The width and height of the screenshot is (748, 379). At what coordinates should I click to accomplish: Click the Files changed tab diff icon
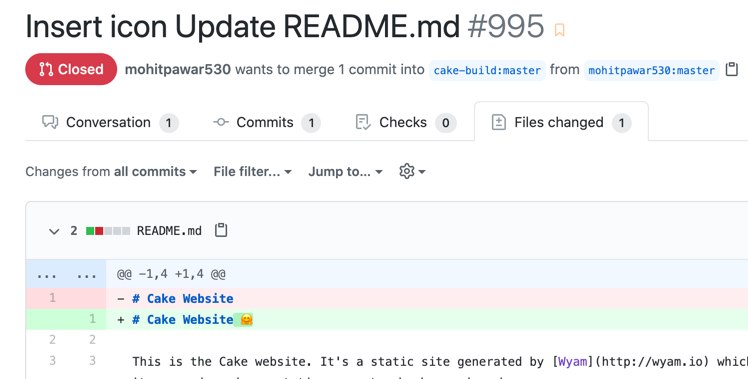[x=499, y=122]
